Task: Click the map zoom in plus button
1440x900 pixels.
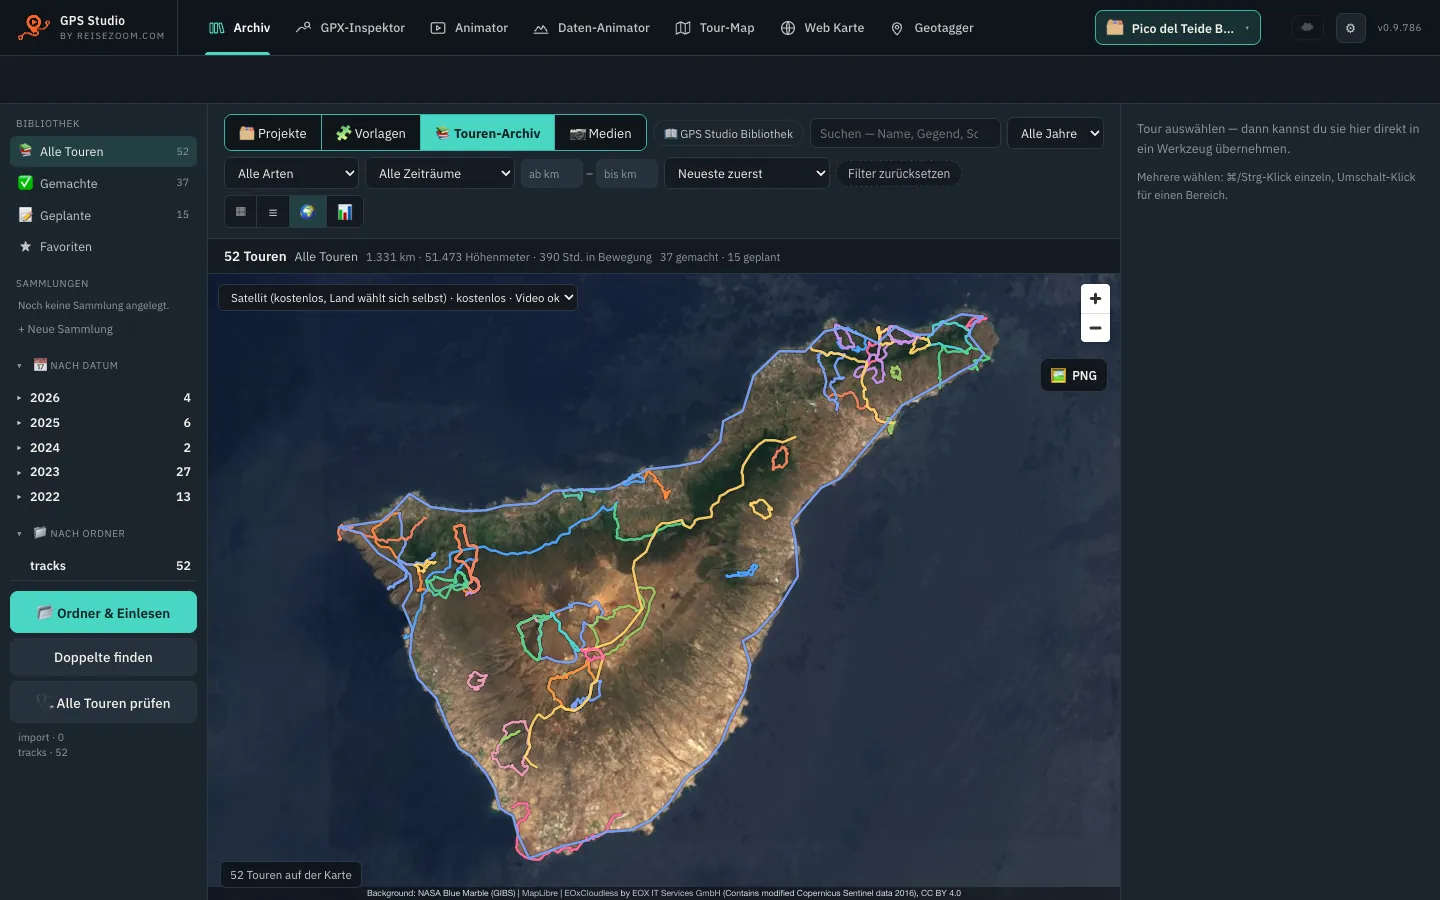Action: (1095, 298)
